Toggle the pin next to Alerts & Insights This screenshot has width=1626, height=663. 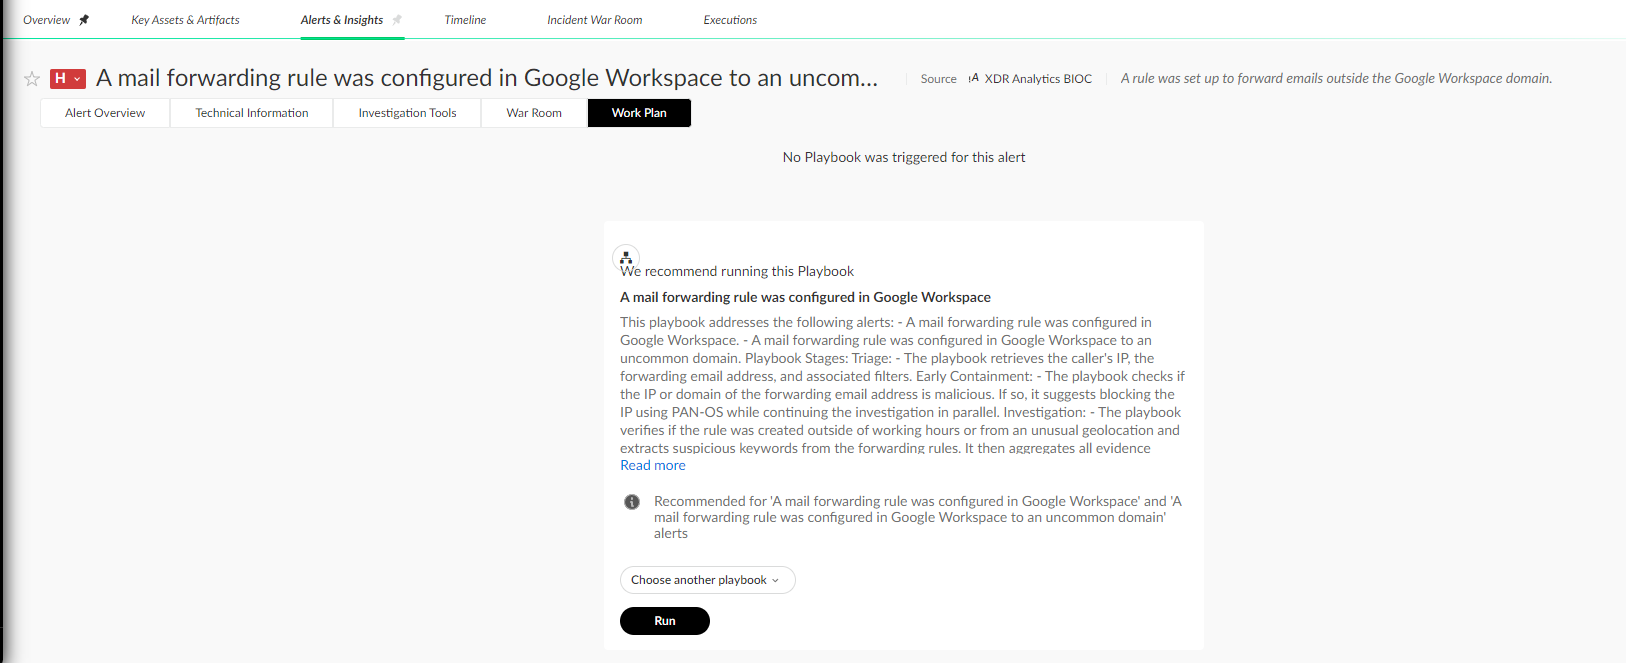coord(397,20)
